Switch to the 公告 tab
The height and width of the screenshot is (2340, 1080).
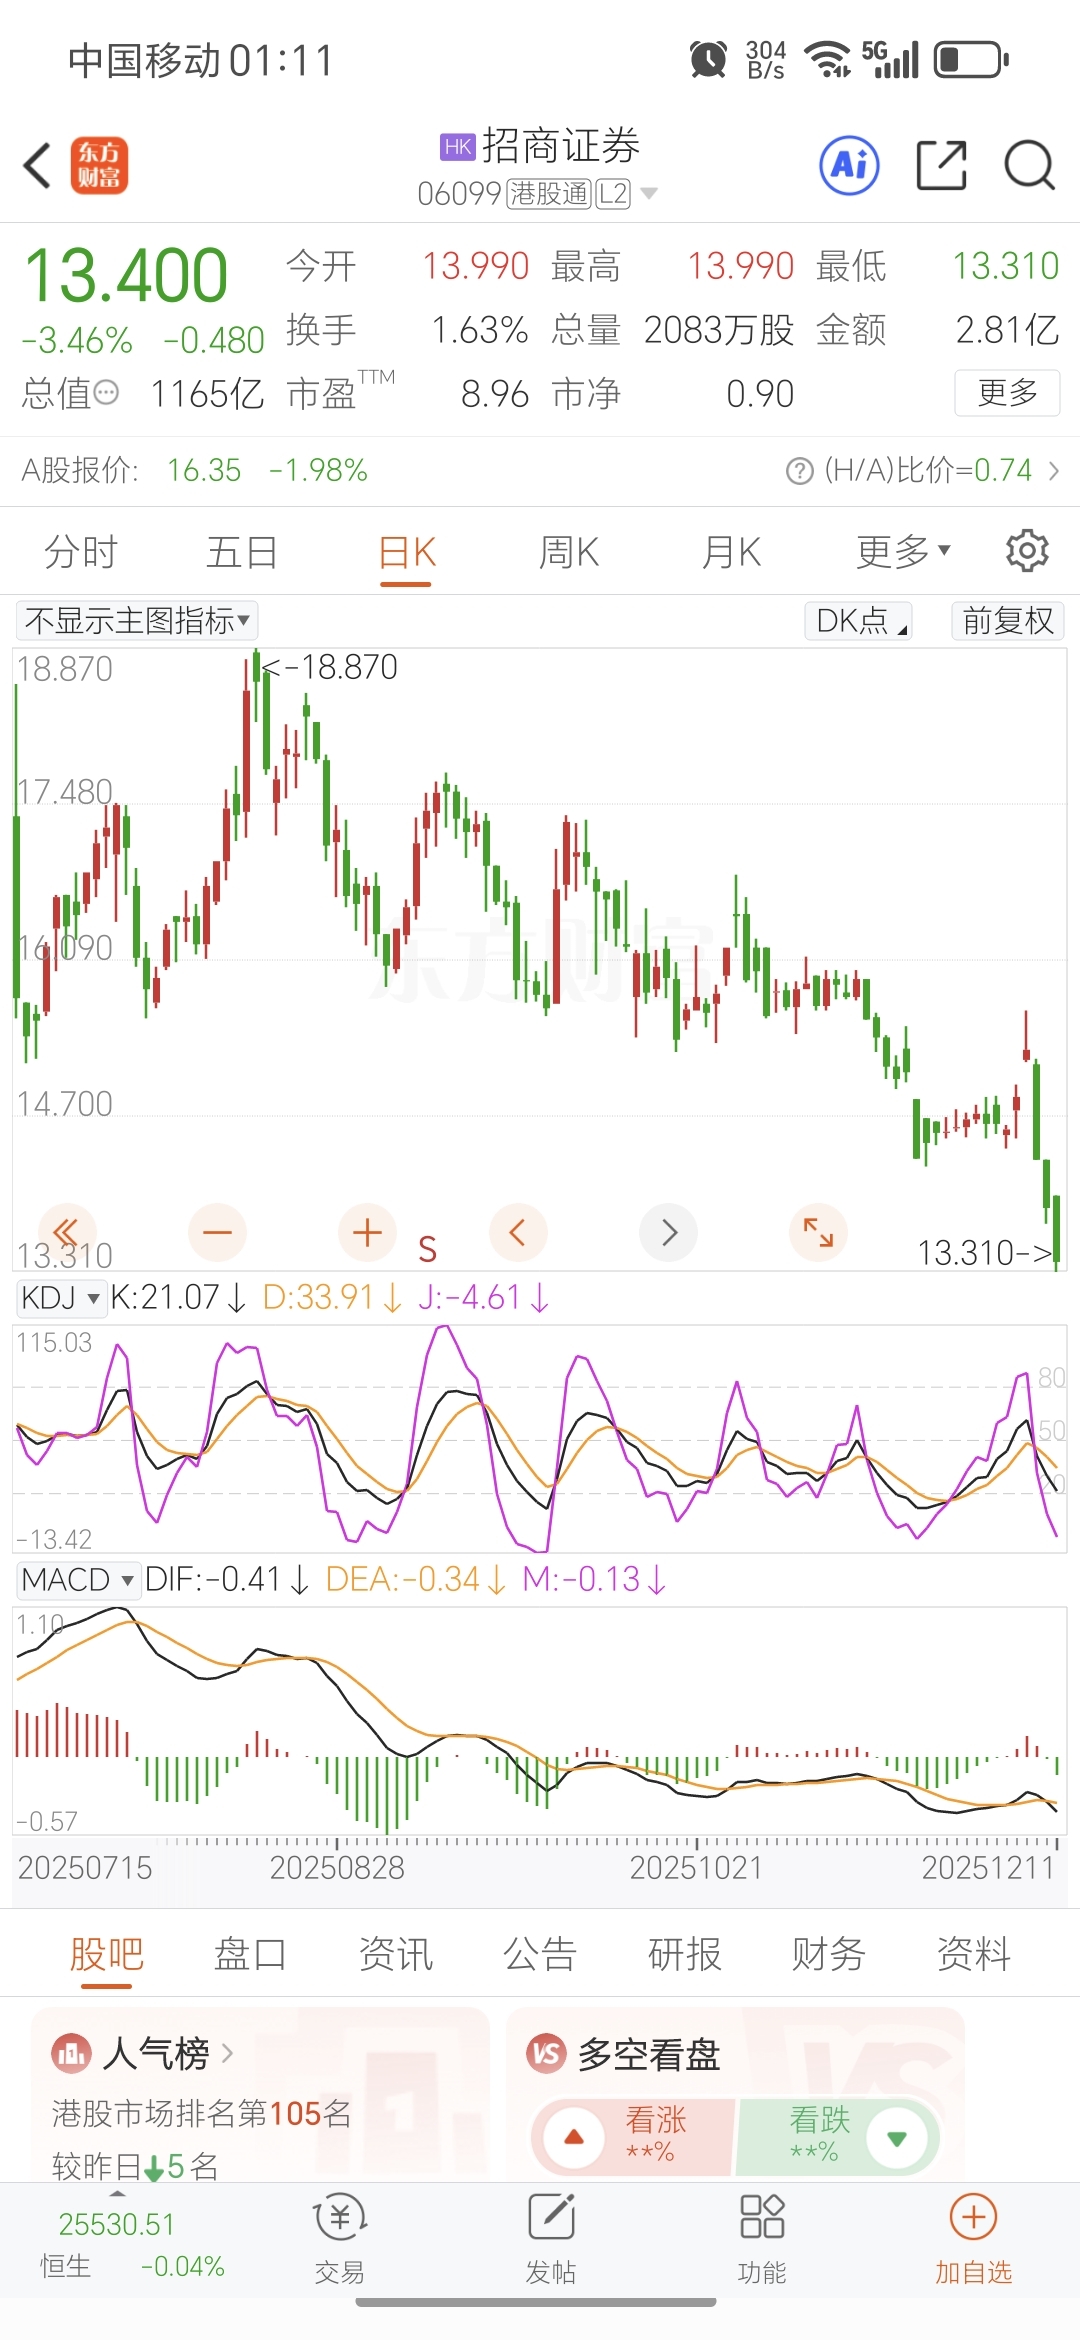point(540,1953)
